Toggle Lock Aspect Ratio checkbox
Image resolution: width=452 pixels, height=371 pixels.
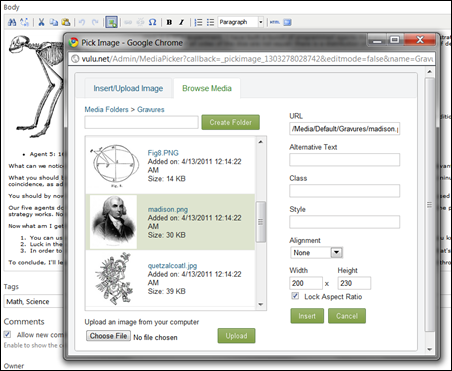(x=295, y=296)
